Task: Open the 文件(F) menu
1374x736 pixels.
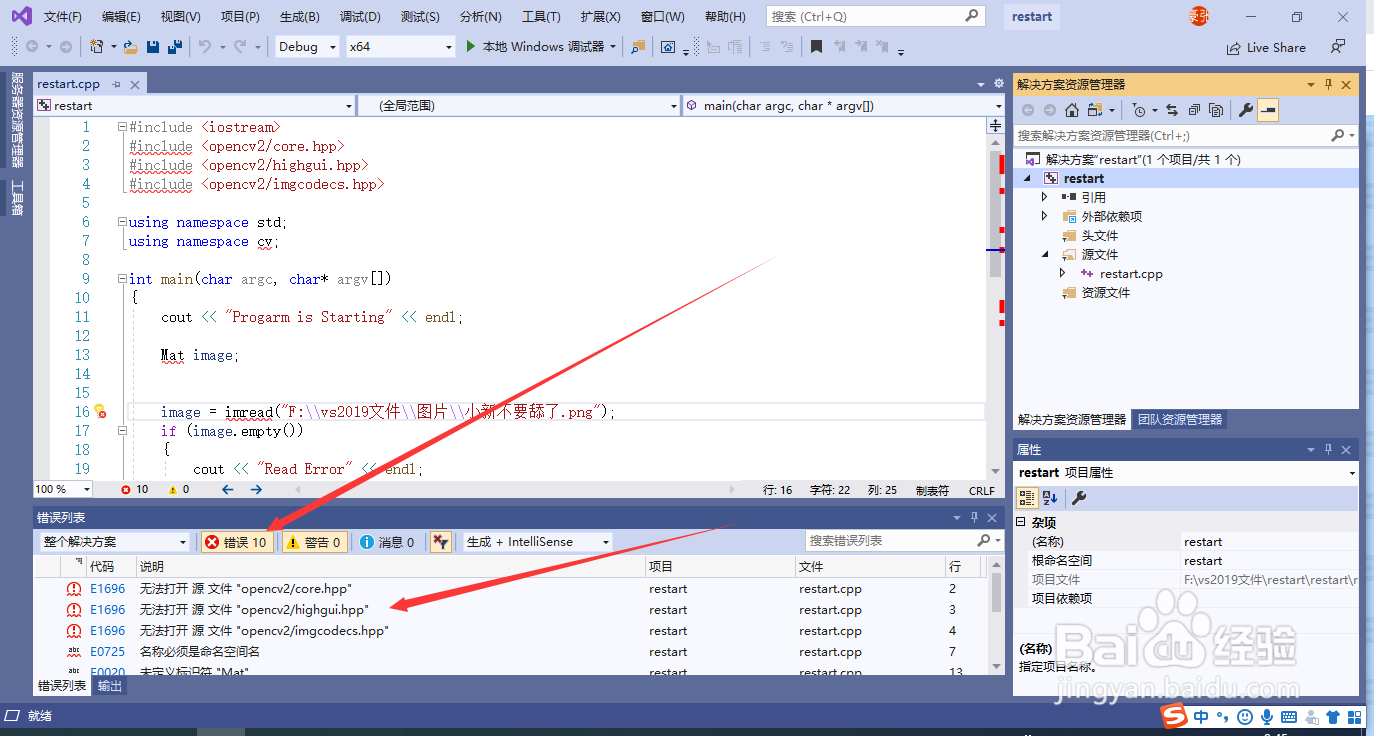Action: (63, 17)
